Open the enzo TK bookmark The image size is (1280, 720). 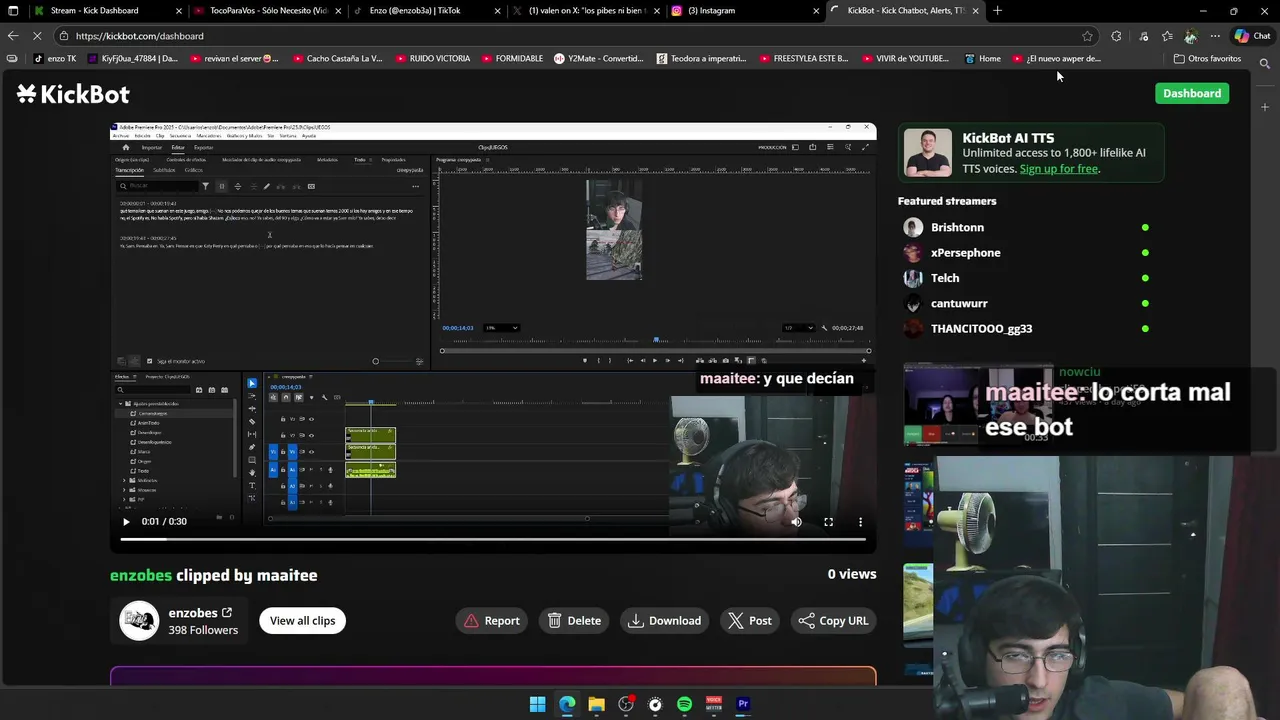[55, 58]
